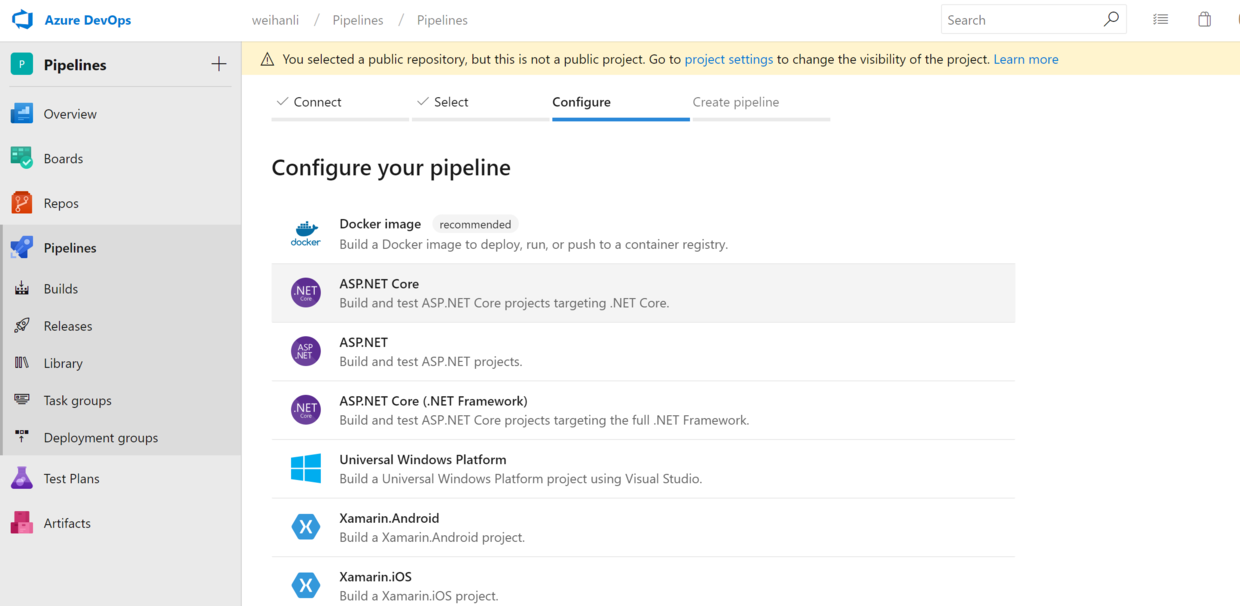Pick the Xamarin.Android template
1240x606 pixels.
[389, 518]
